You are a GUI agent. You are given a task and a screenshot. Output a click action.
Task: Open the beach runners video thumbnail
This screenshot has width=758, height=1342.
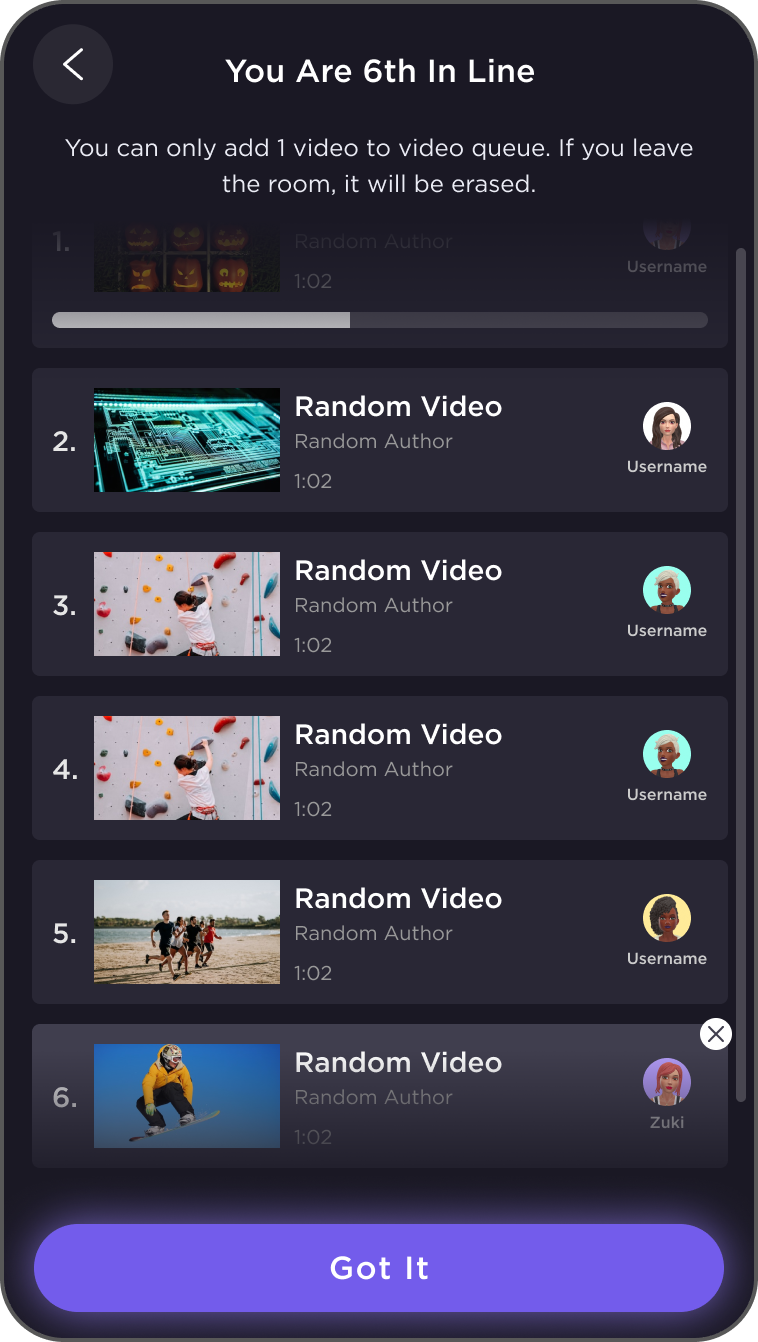point(187,932)
